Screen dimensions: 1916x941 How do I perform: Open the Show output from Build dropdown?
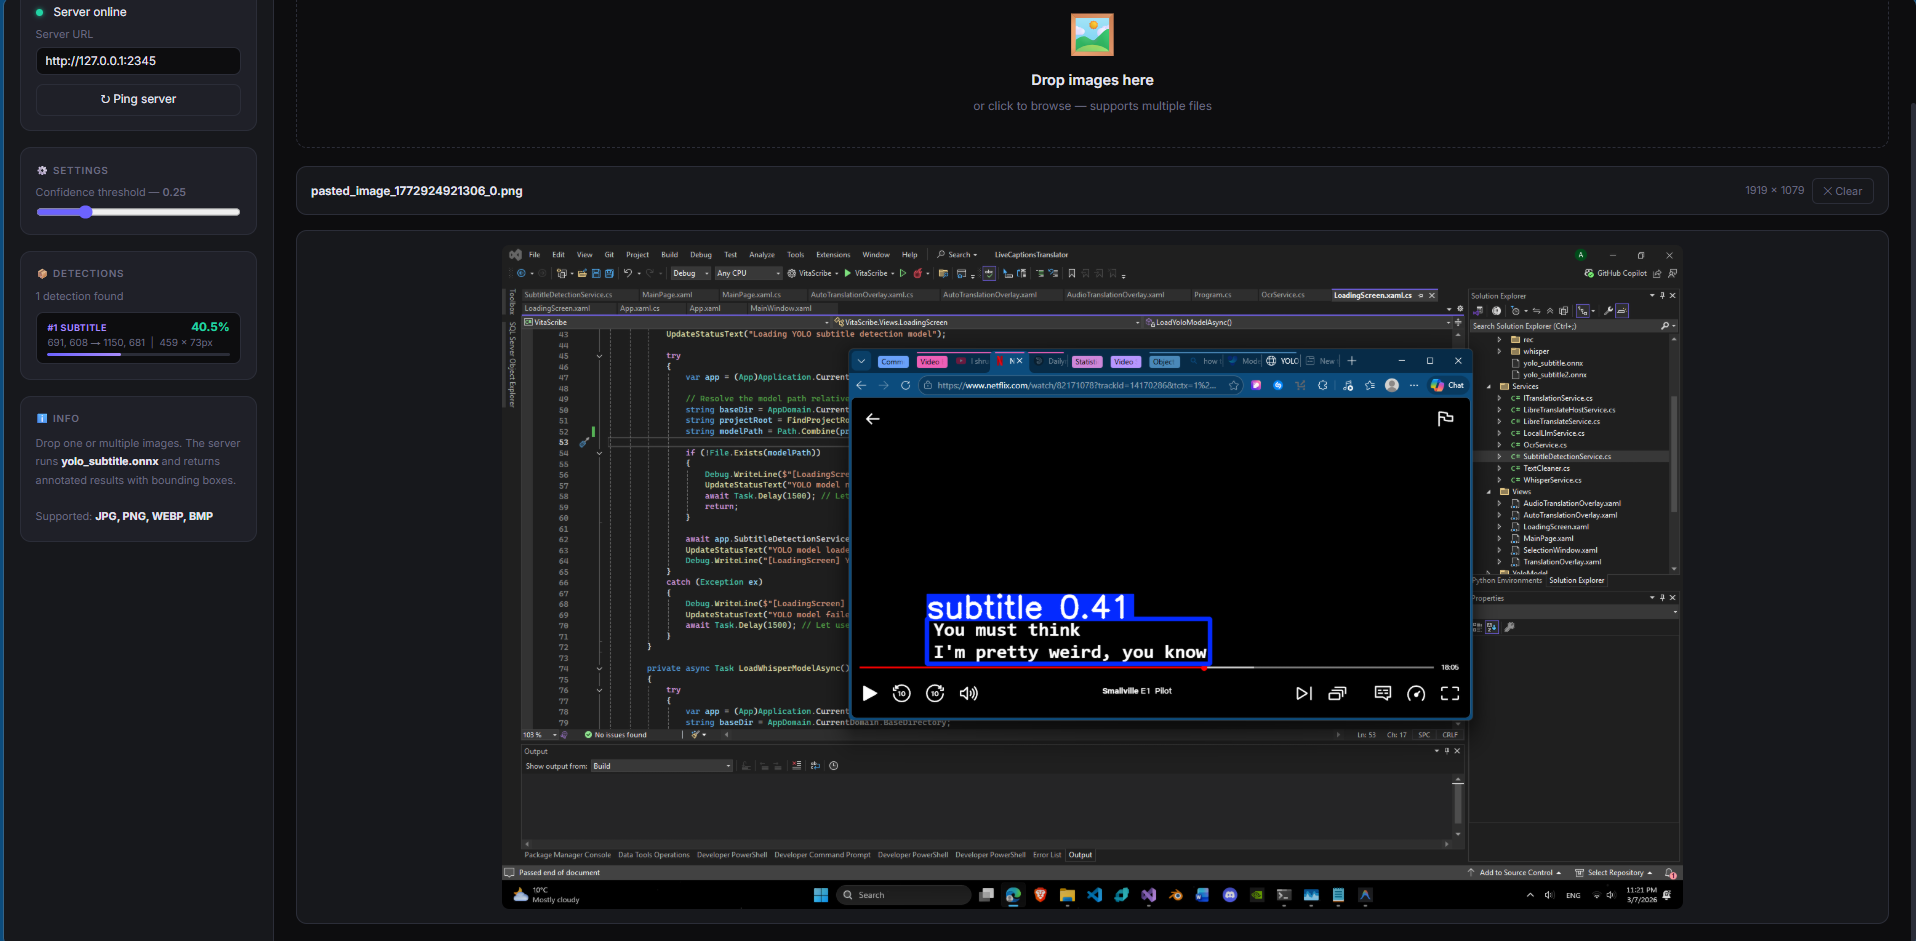pos(661,766)
